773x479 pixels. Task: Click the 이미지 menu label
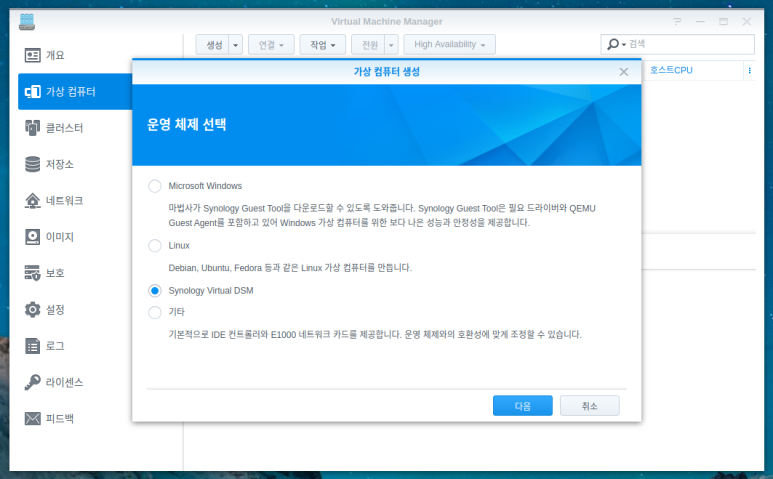click(x=60, y=237)
